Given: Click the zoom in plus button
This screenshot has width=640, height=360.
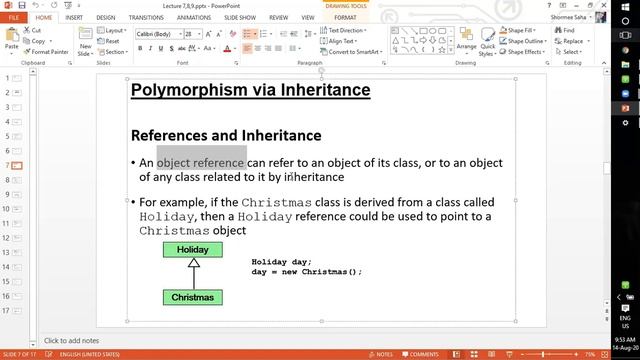Looking at the screenshot, I should (576, 354).
